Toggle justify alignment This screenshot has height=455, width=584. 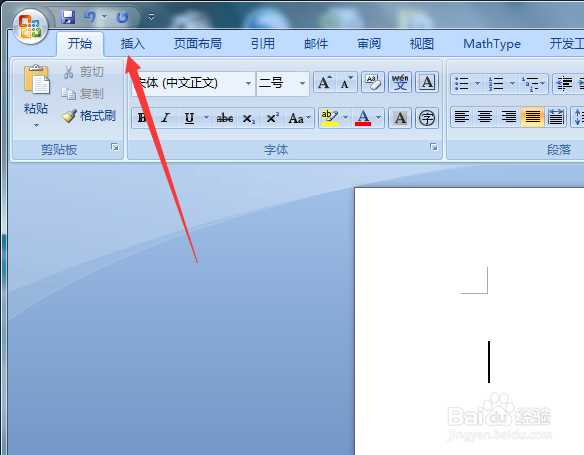coord(533,117)
